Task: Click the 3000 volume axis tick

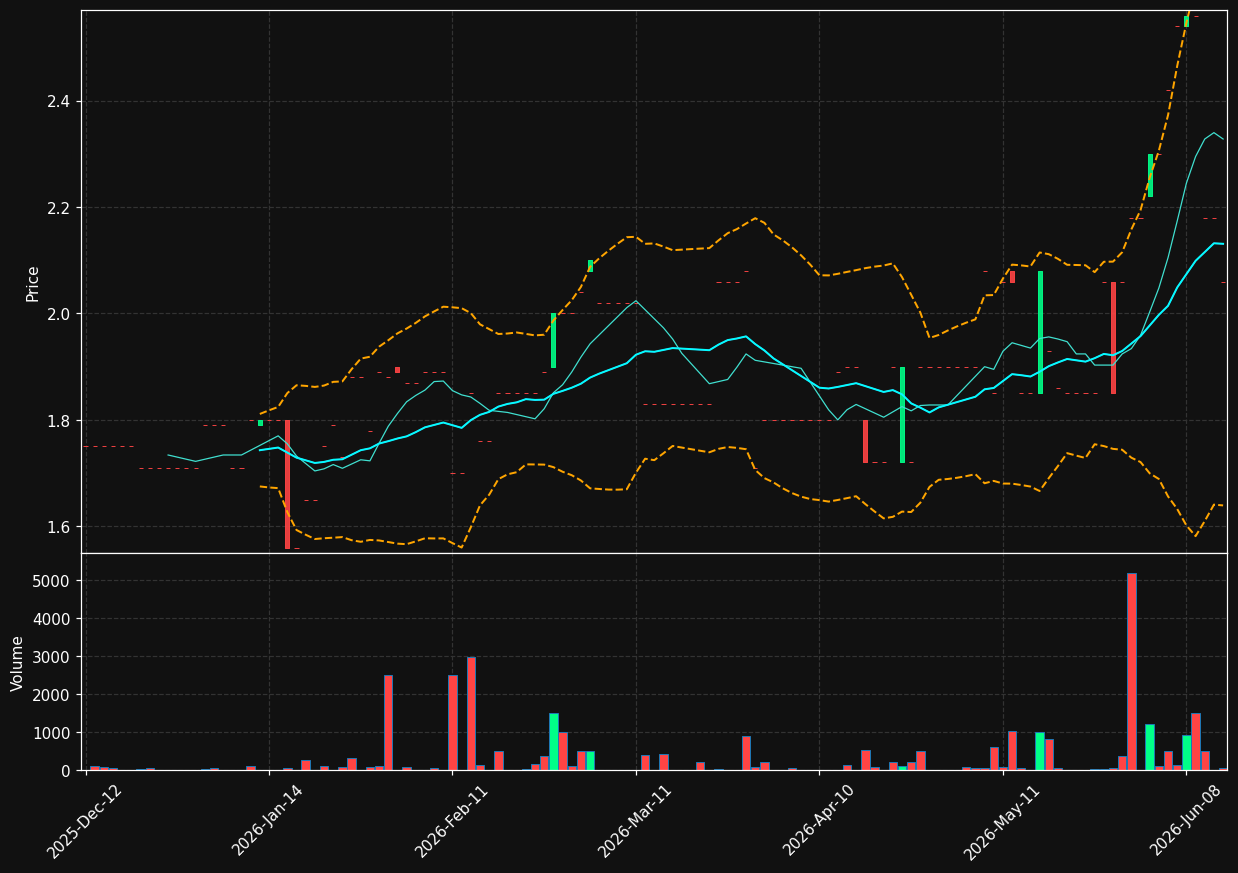Action: point(53,657)
